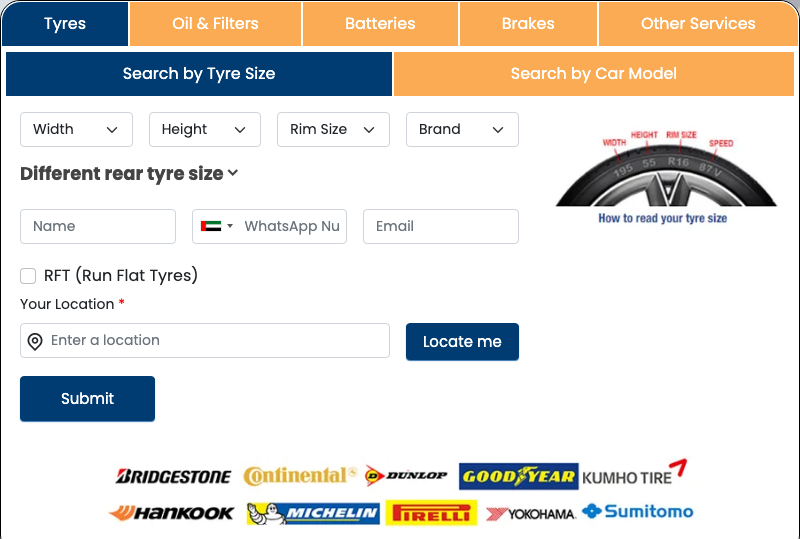The image size is (800, 539).
Task: Select Search by Tyre Size tab
Action: [x=199, y=74]
